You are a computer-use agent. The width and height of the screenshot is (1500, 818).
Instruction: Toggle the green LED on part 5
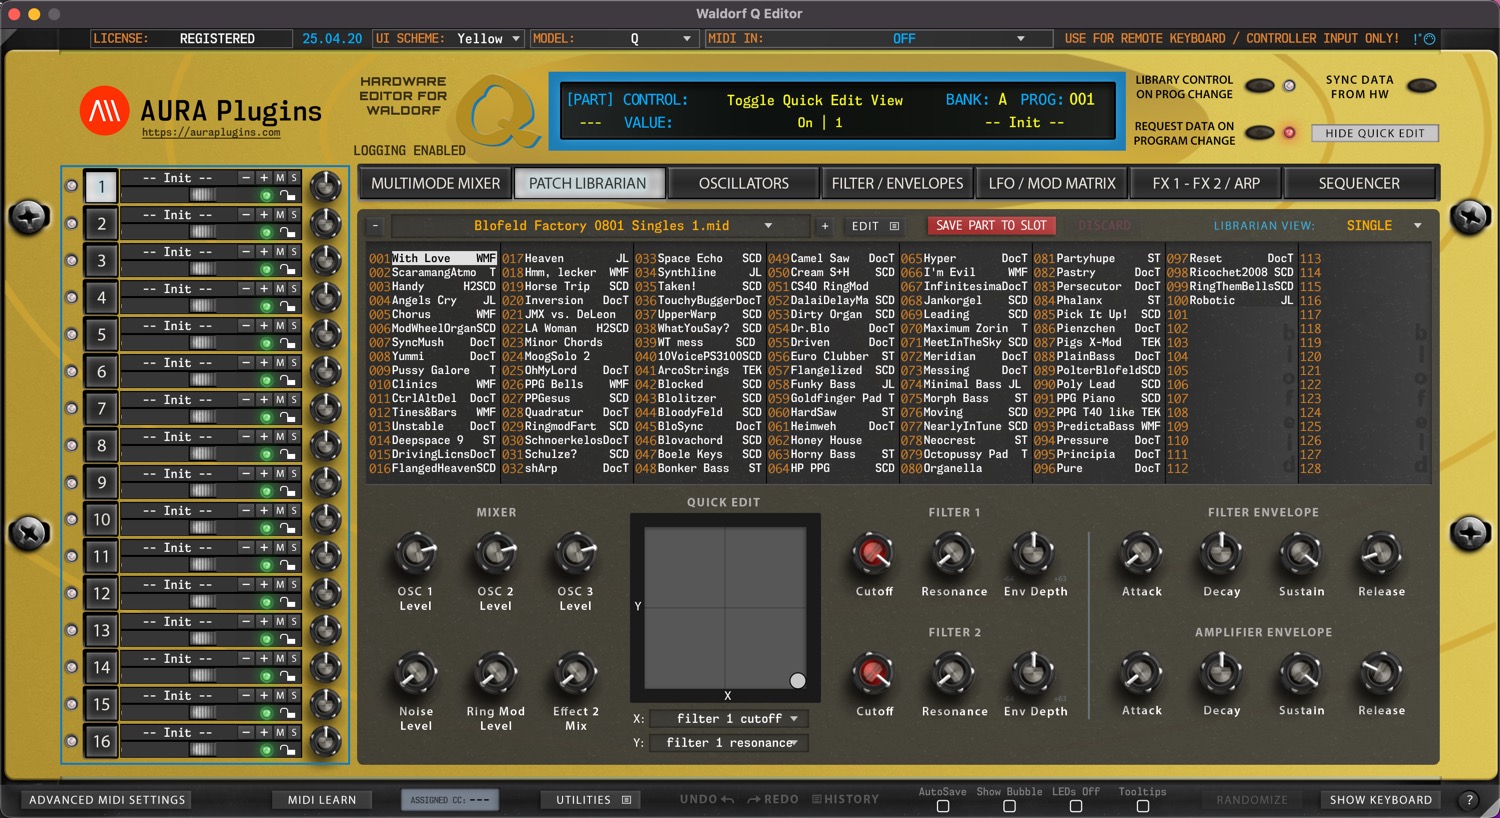(266, 343)
